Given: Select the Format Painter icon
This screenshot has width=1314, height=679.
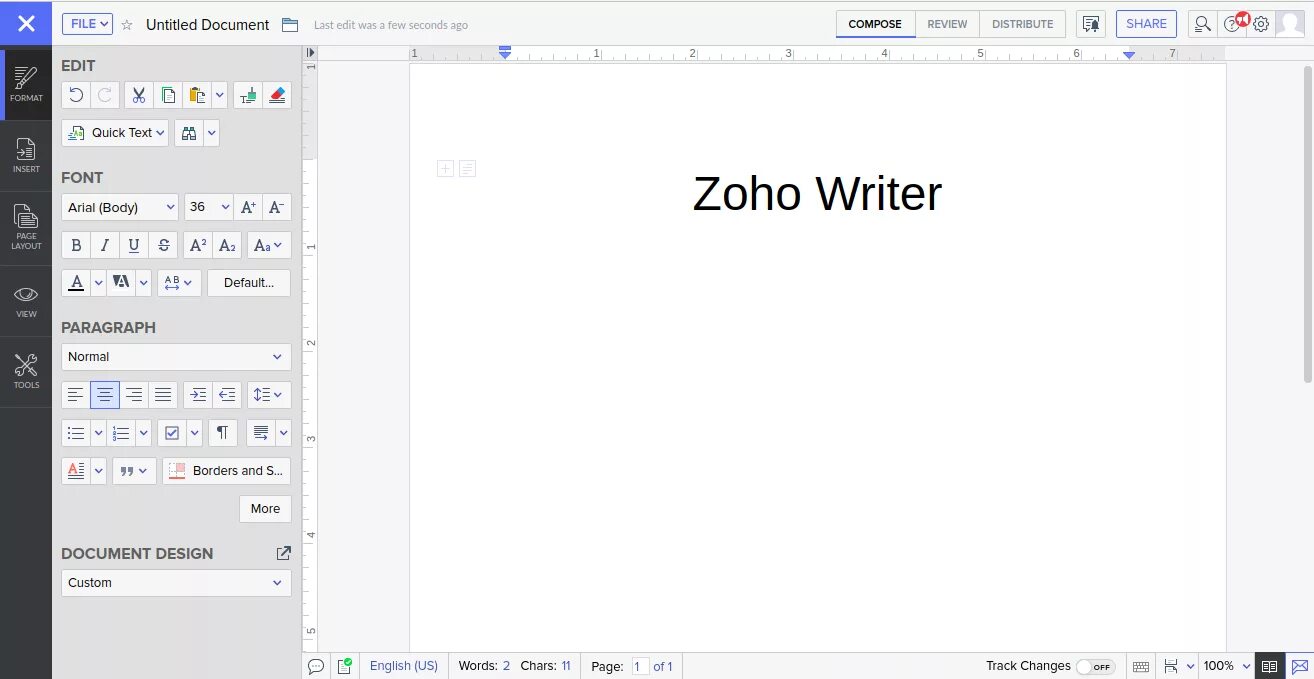Looking at the screenshot, I should click(x=248, y=95).
